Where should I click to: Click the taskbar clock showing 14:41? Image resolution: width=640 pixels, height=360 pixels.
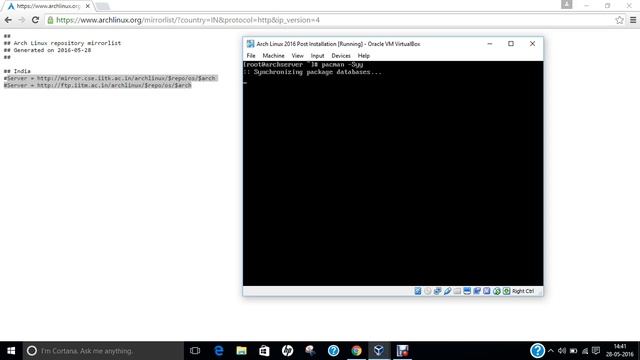click(x=620, y=351)
